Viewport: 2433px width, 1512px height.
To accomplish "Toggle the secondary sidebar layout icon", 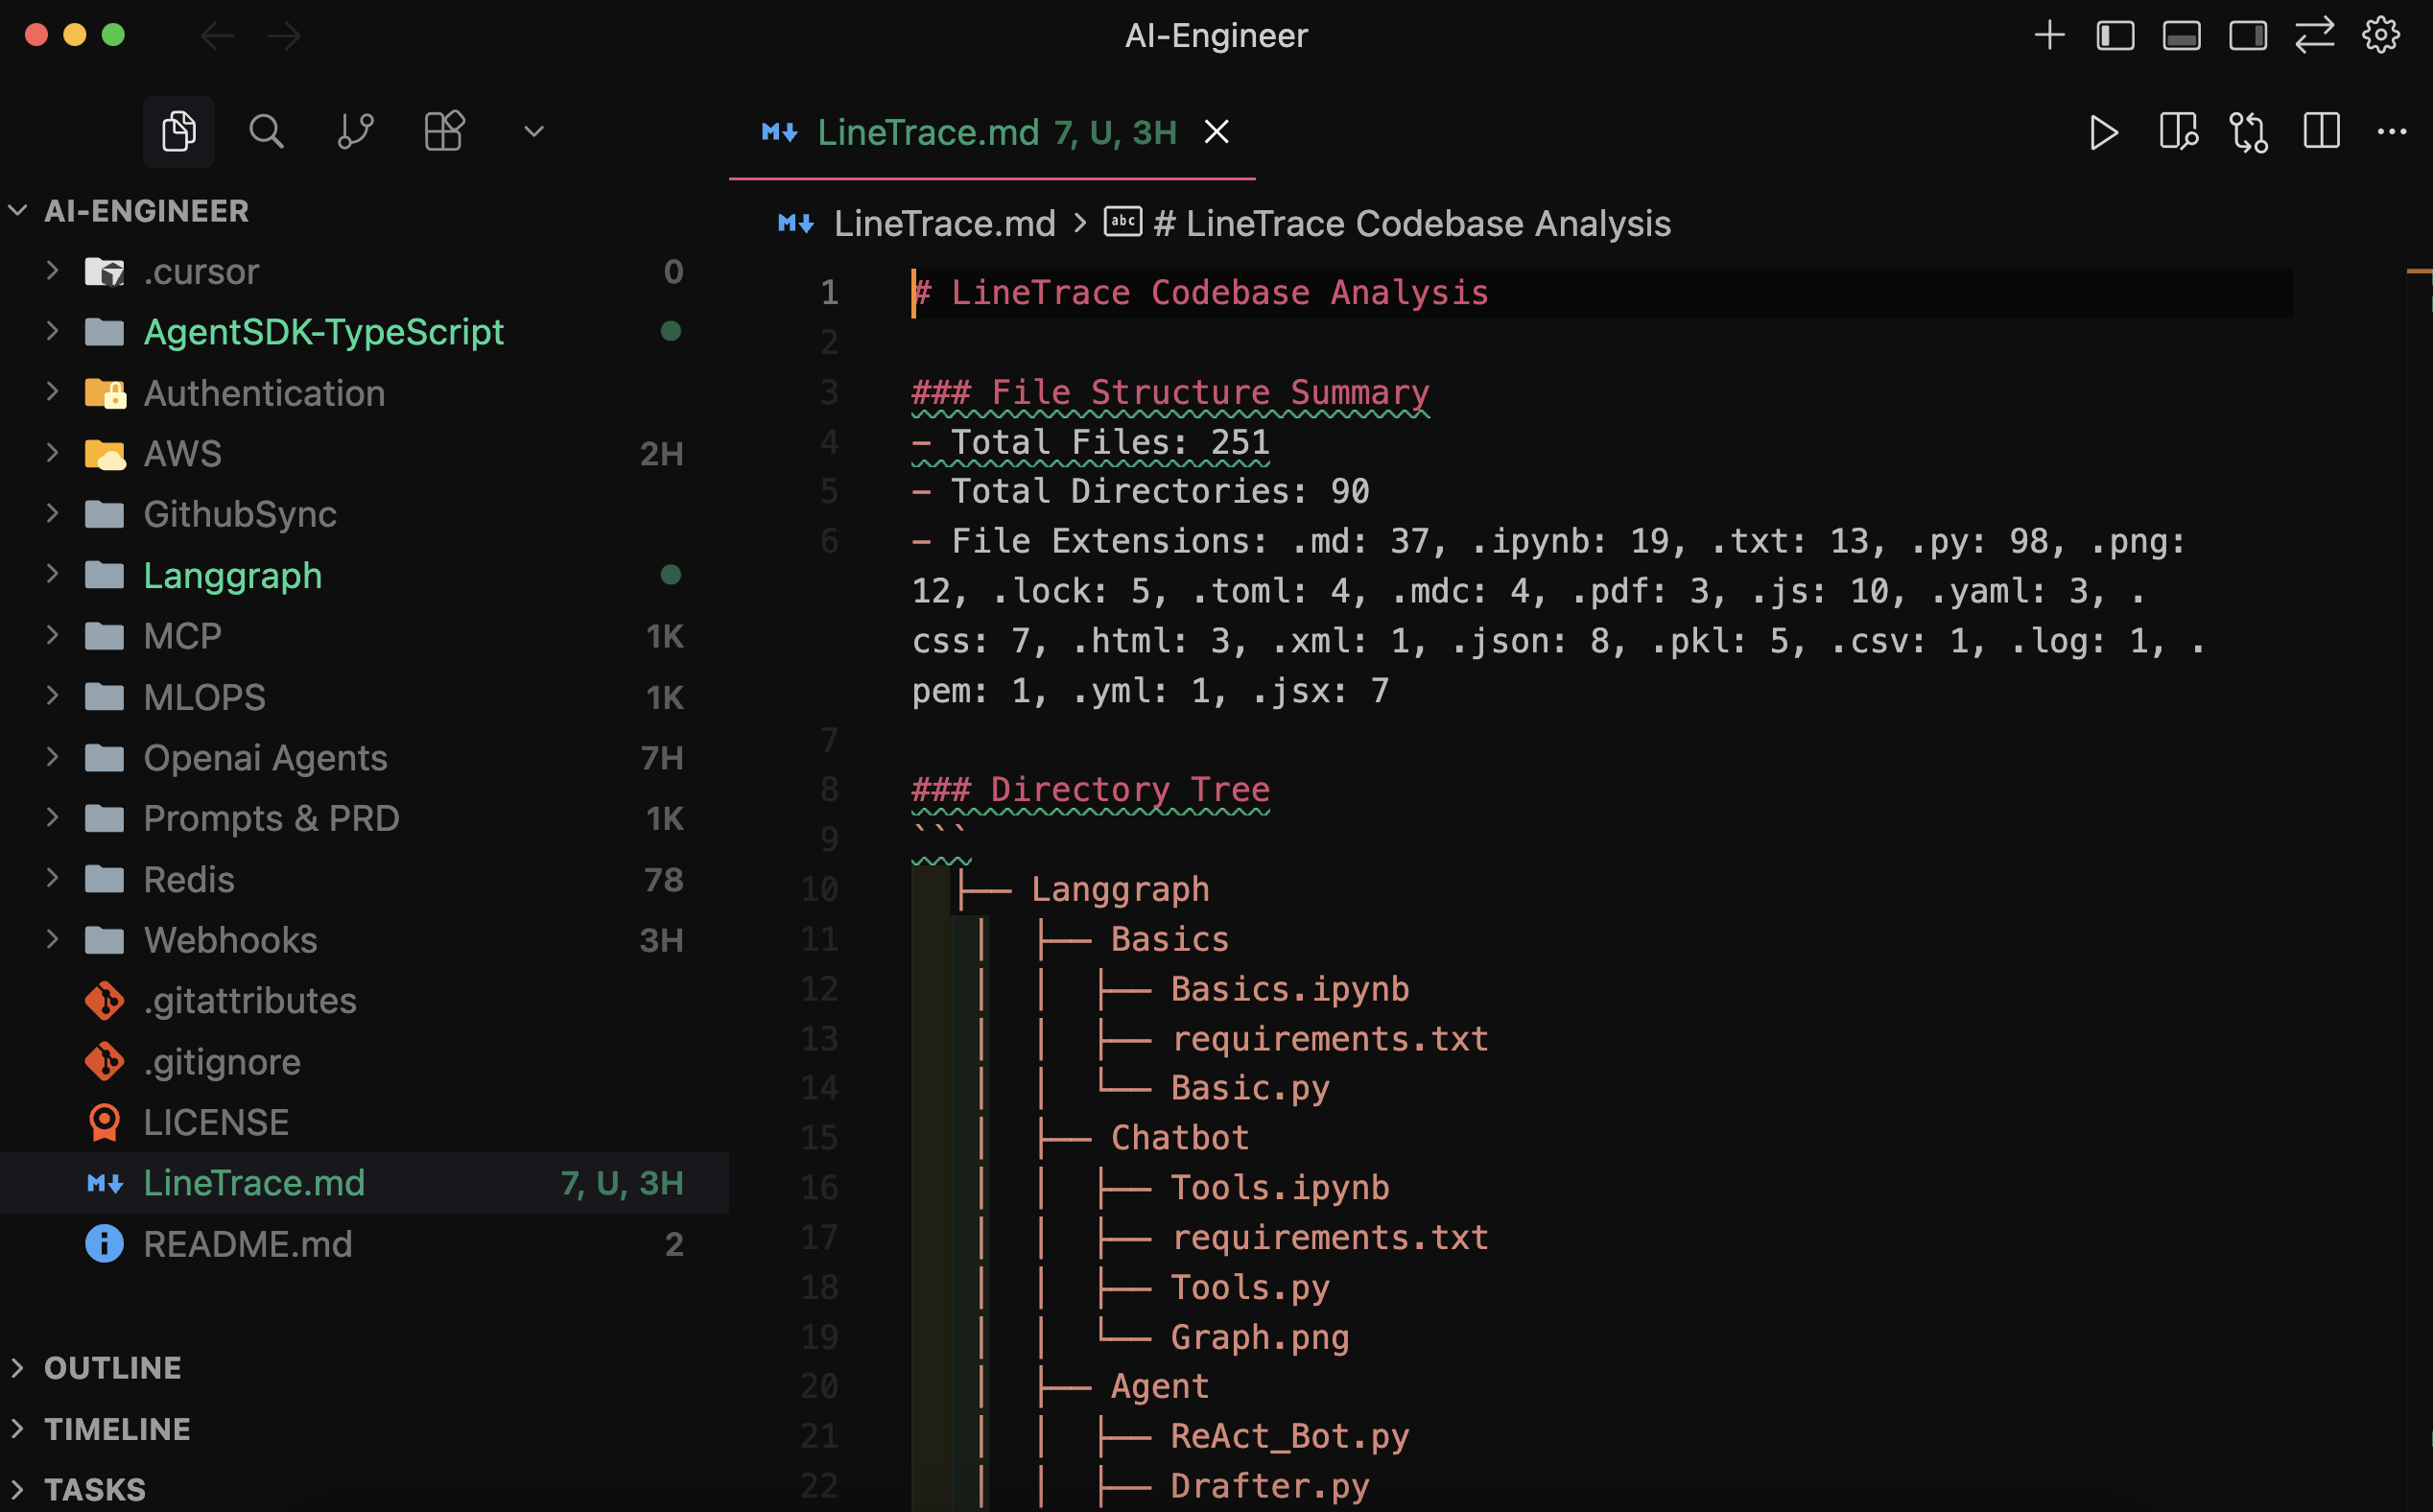I will pyautogui.click(x=2247, y=36).
